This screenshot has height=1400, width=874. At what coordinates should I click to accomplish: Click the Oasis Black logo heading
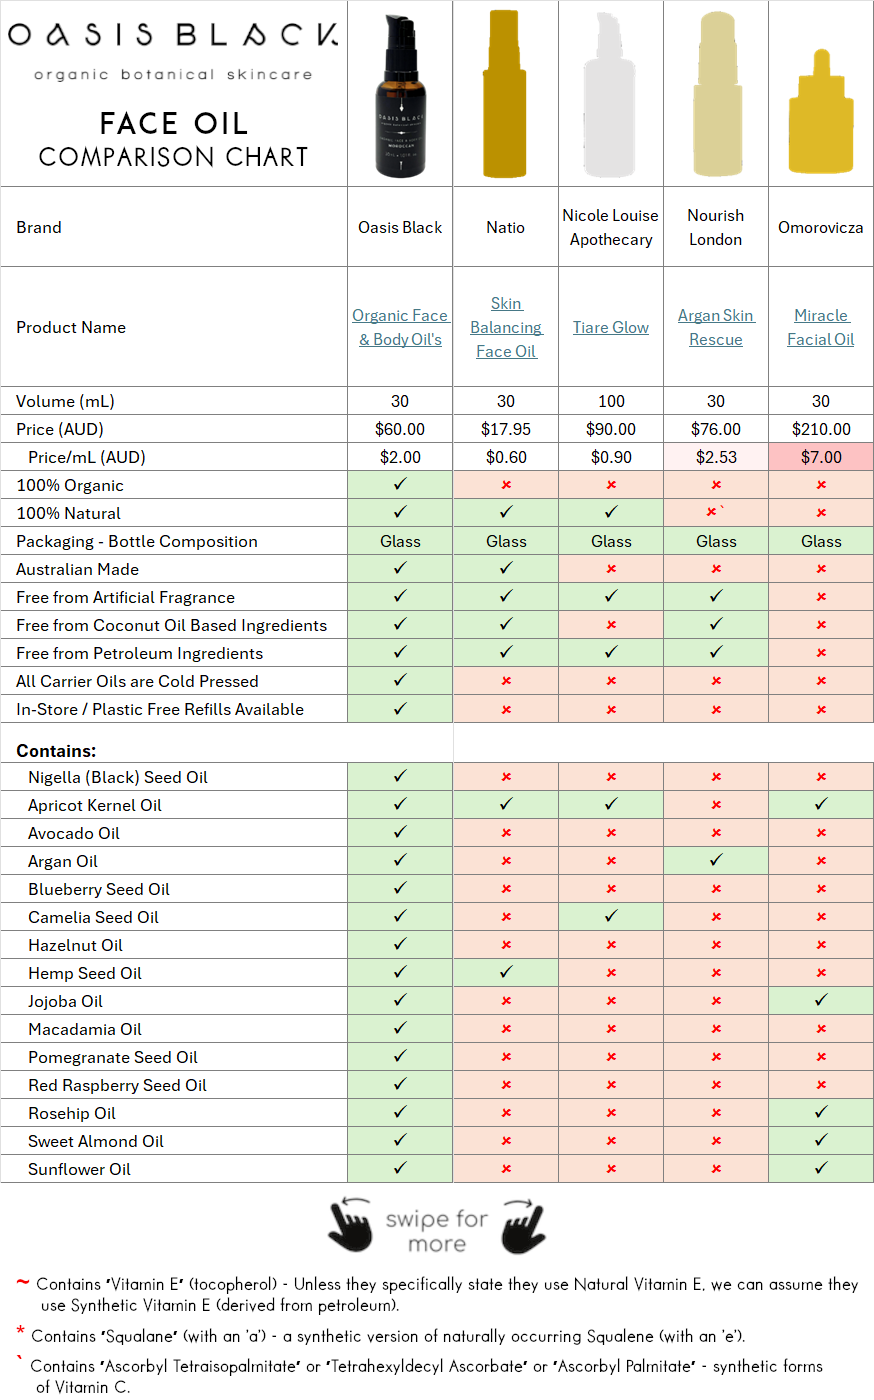pos(173,36)
